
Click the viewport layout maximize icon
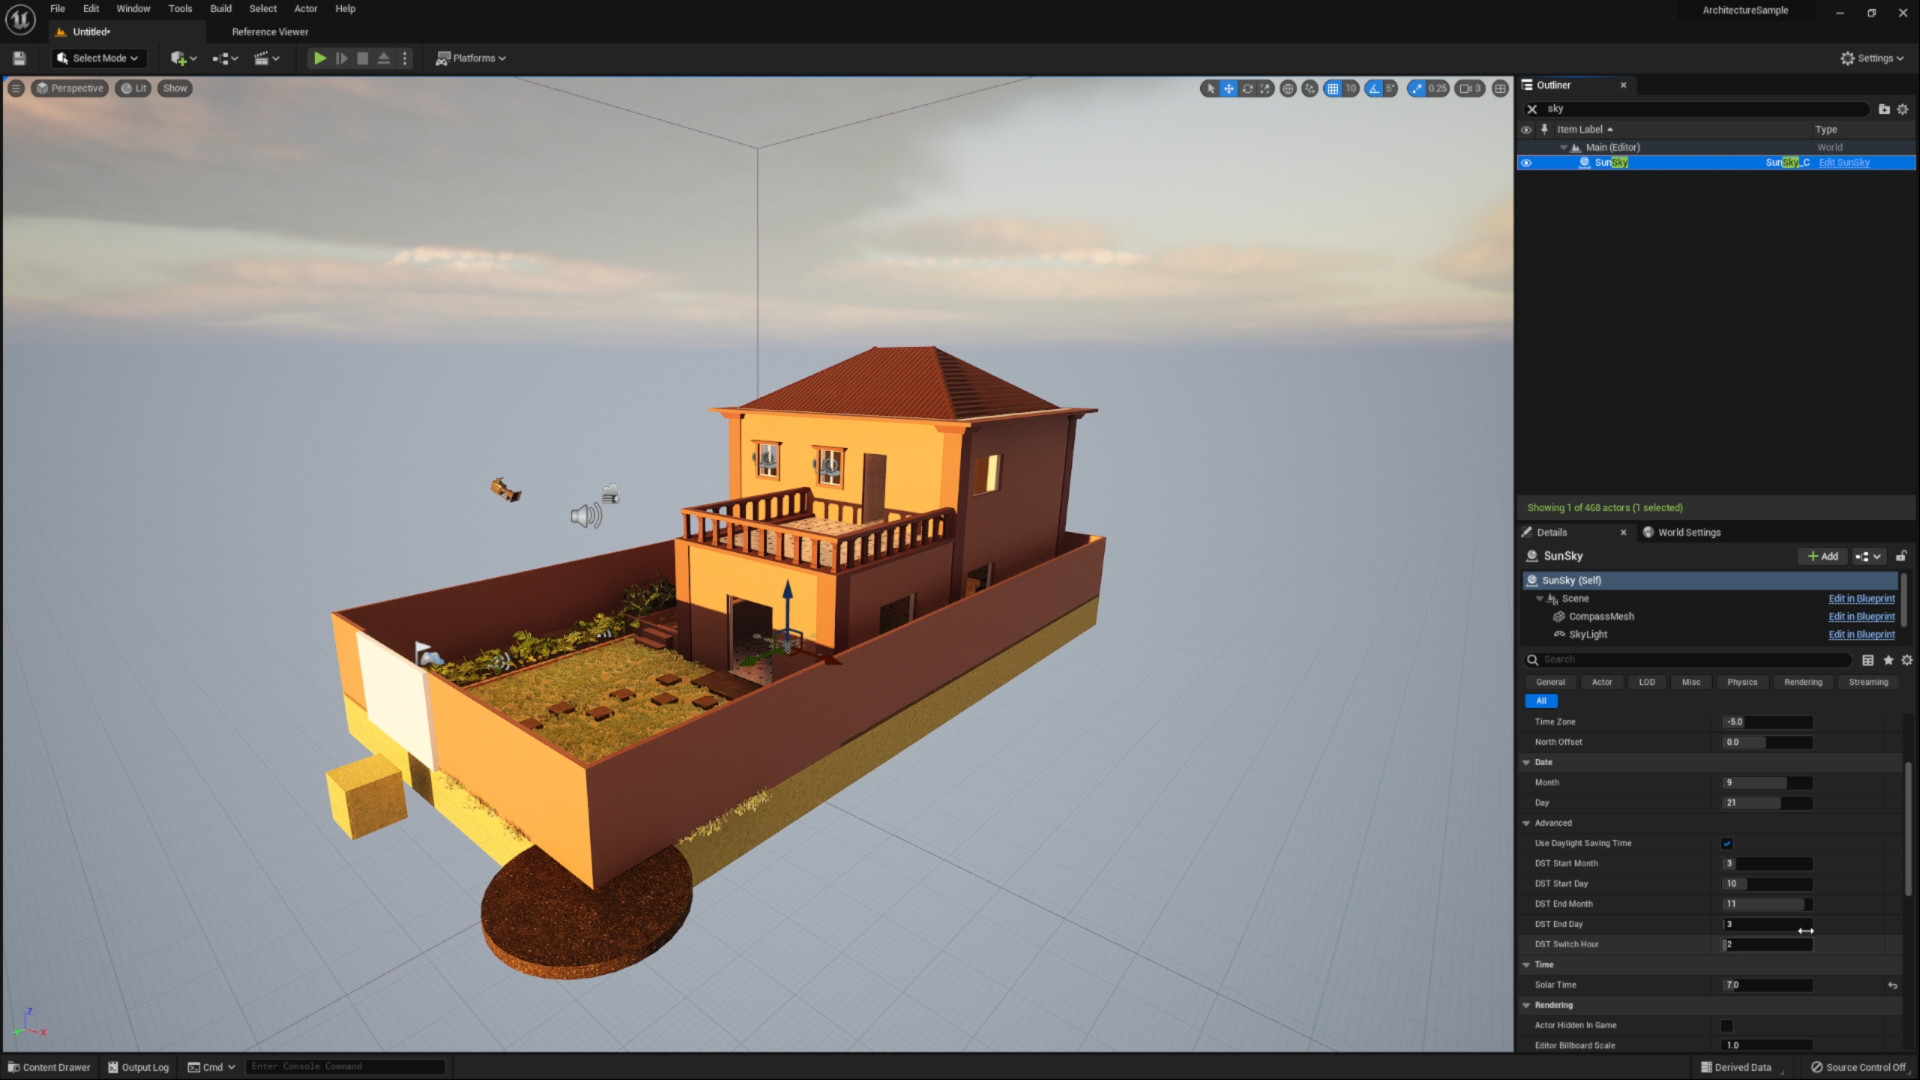(1500, 89)
